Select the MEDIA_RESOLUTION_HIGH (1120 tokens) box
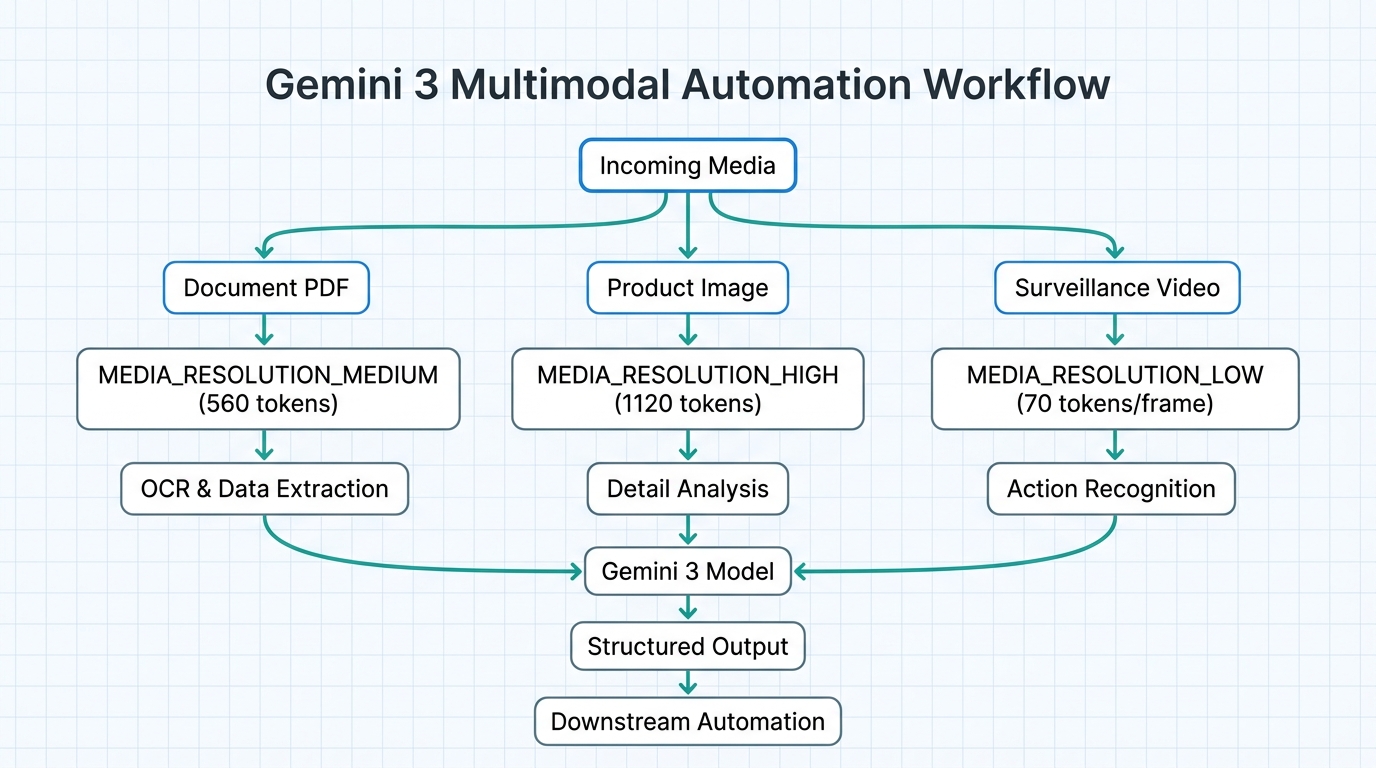Viewport: 1376px width, 768px height. pos(687,389)
